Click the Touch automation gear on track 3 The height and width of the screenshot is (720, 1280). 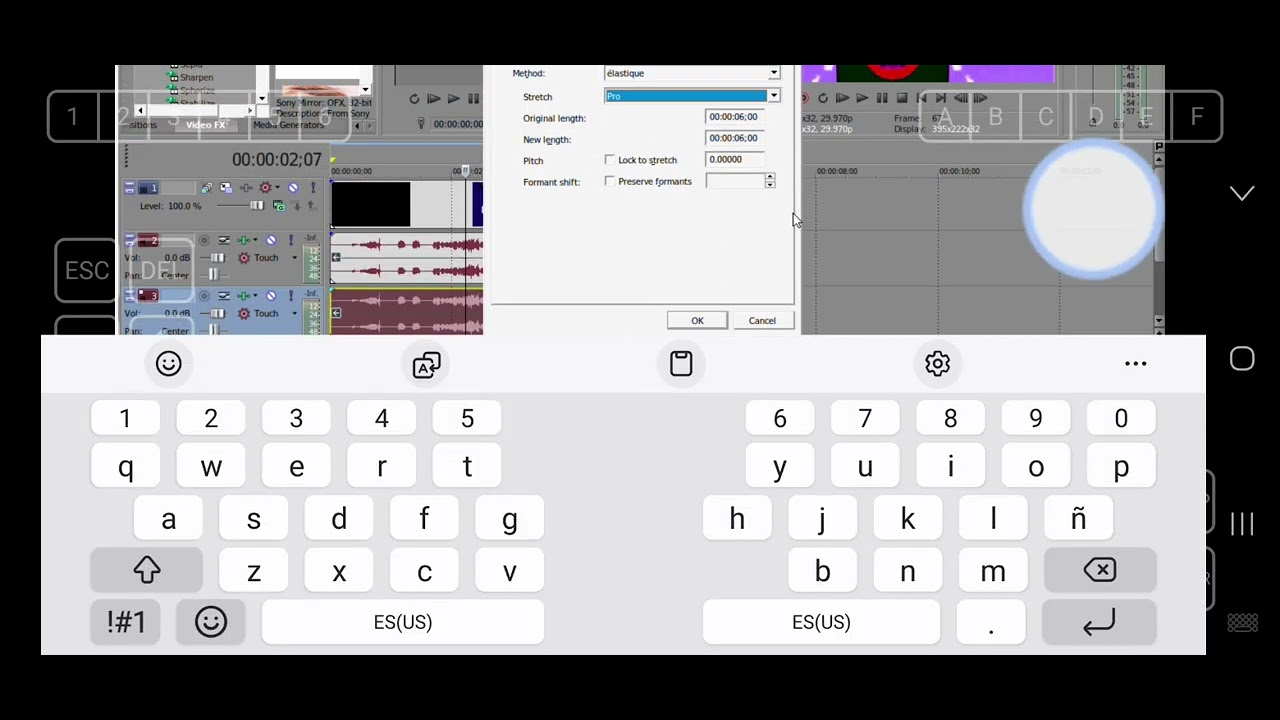click(x=244, y=313)
